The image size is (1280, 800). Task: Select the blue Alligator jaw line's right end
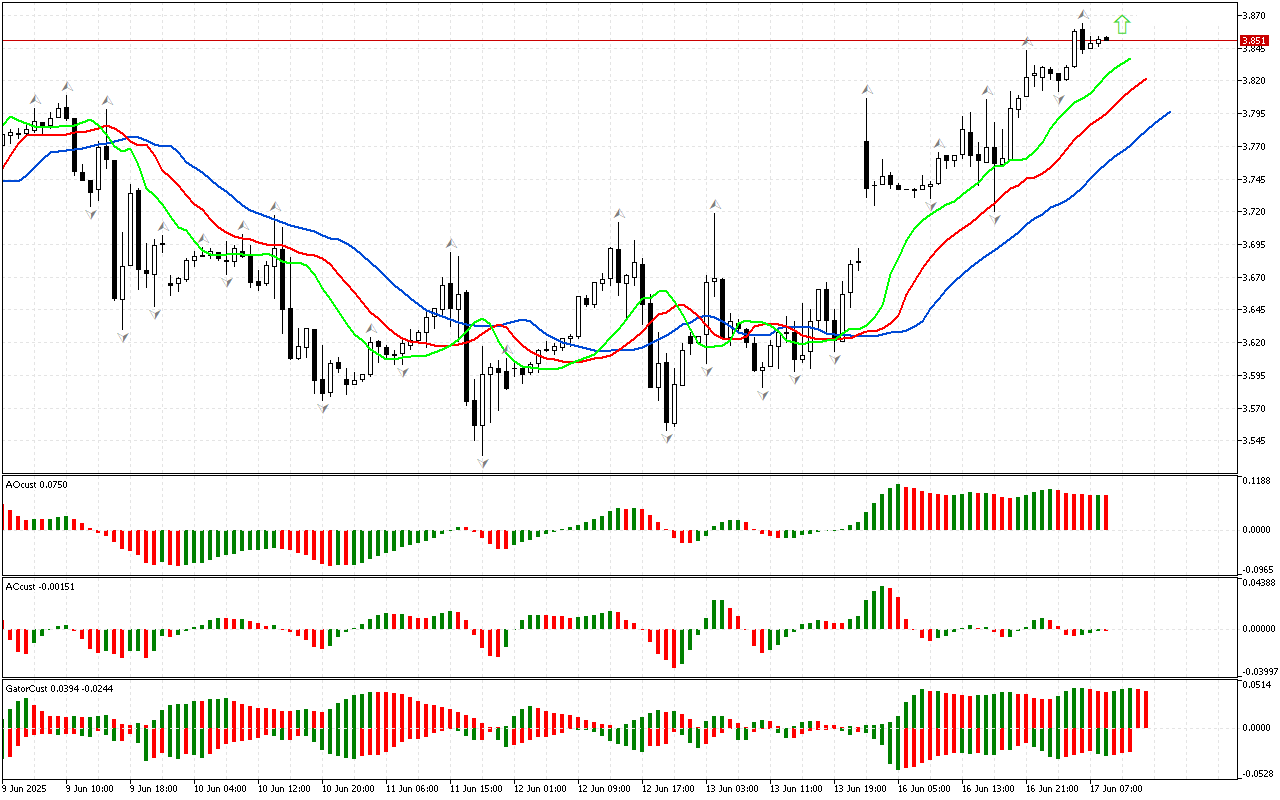pyautogui.click(x=1168, y=112)
